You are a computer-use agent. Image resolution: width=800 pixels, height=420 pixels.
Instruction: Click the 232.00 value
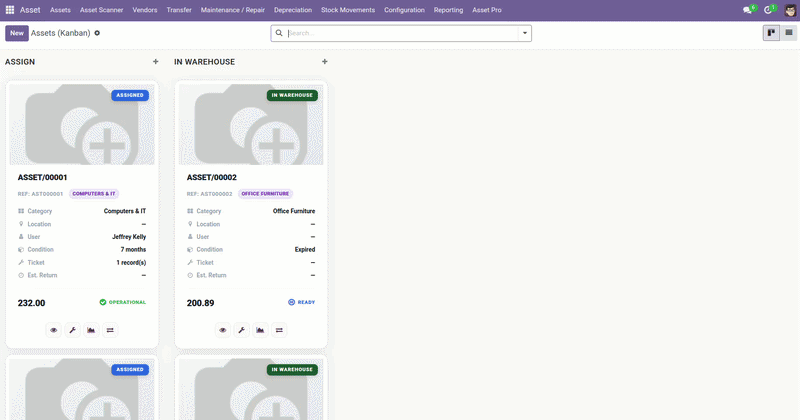point(32,303)
